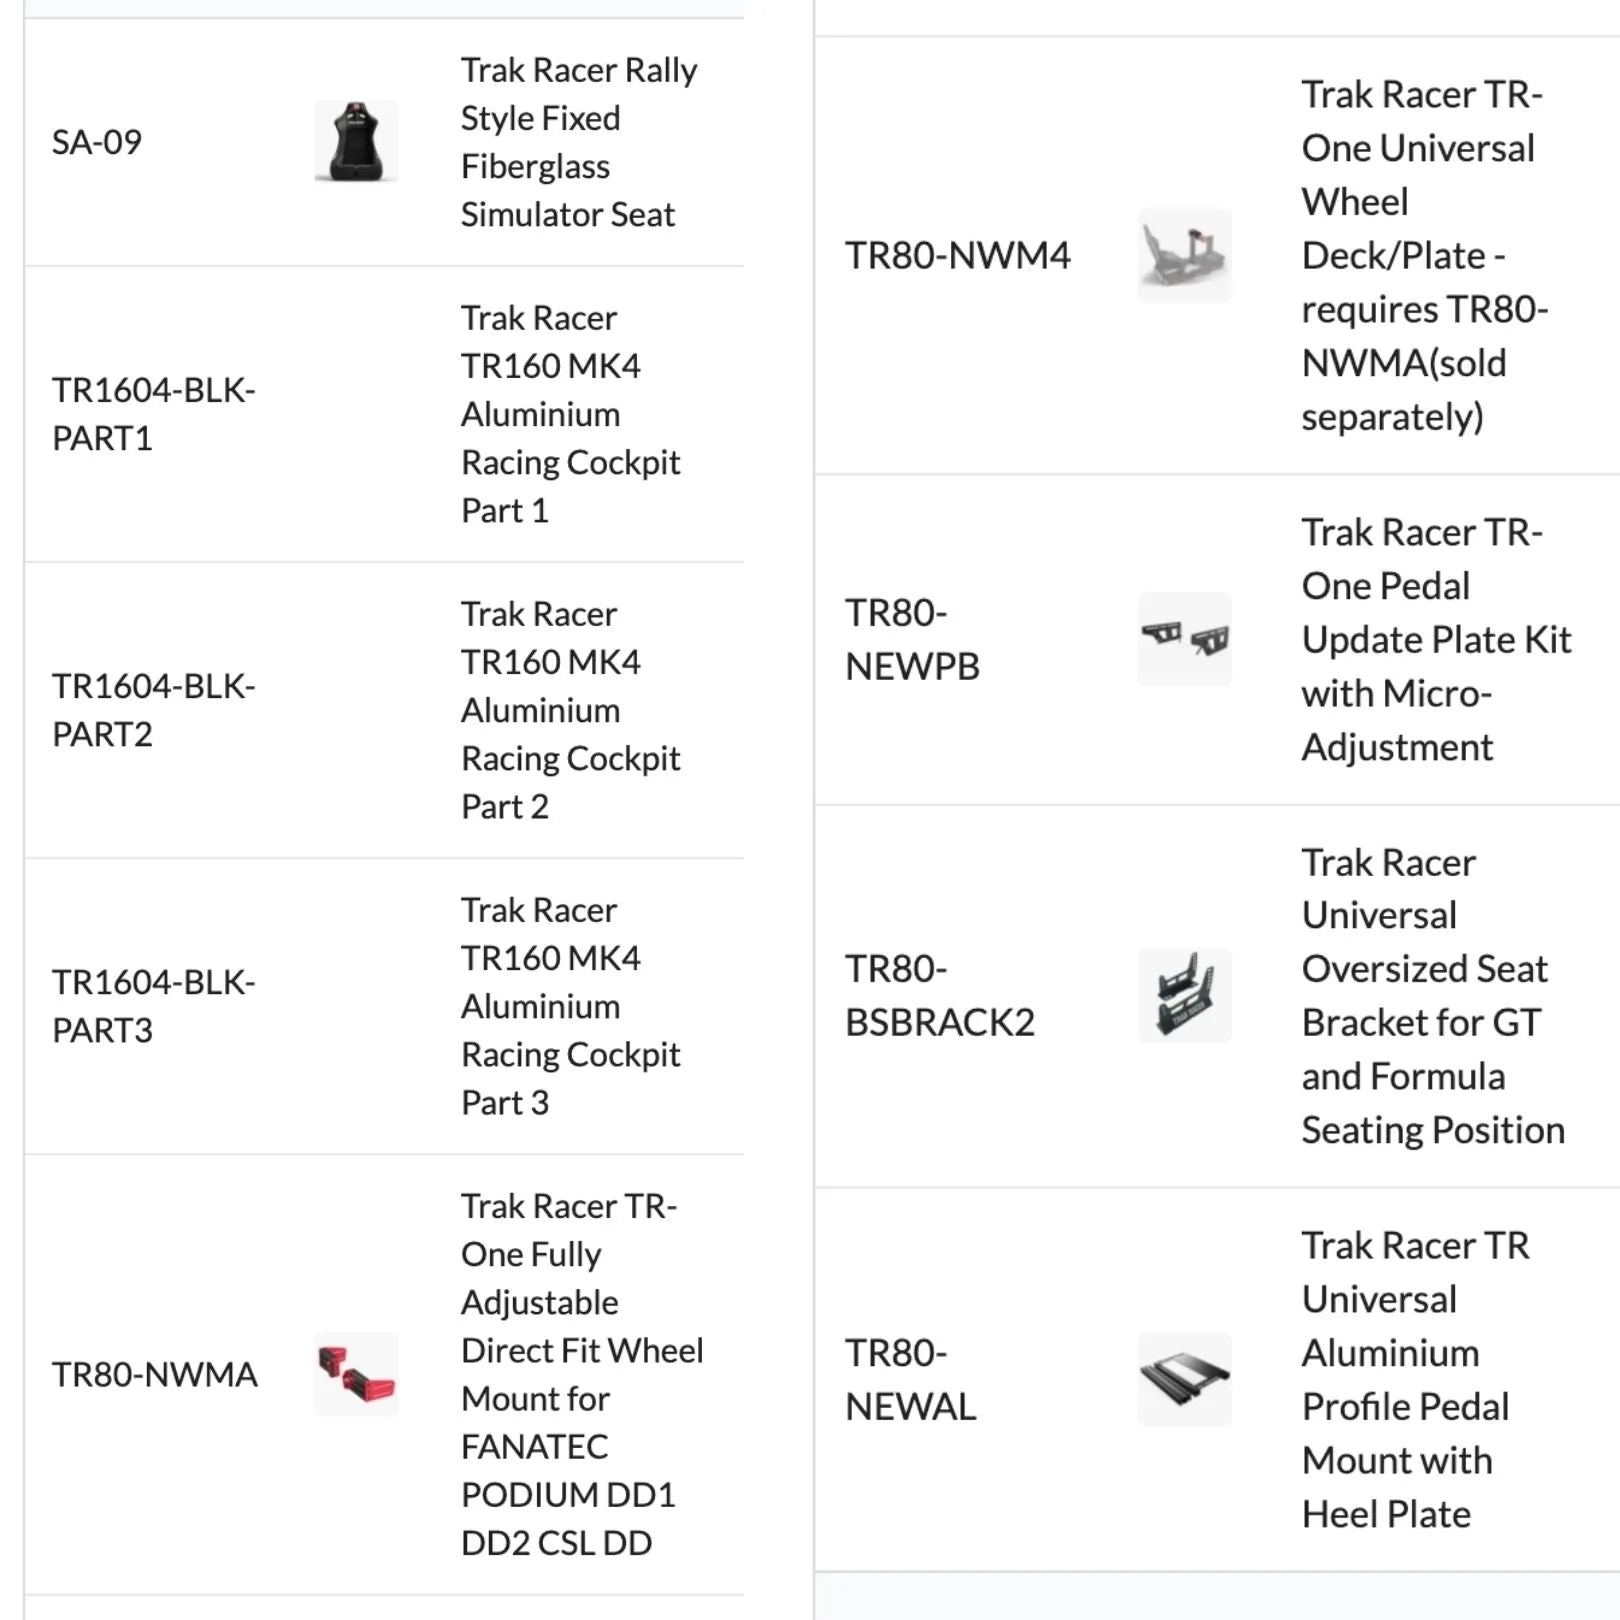Select the TR1604-BLK-PART3 SKU text

[154, 1006]
